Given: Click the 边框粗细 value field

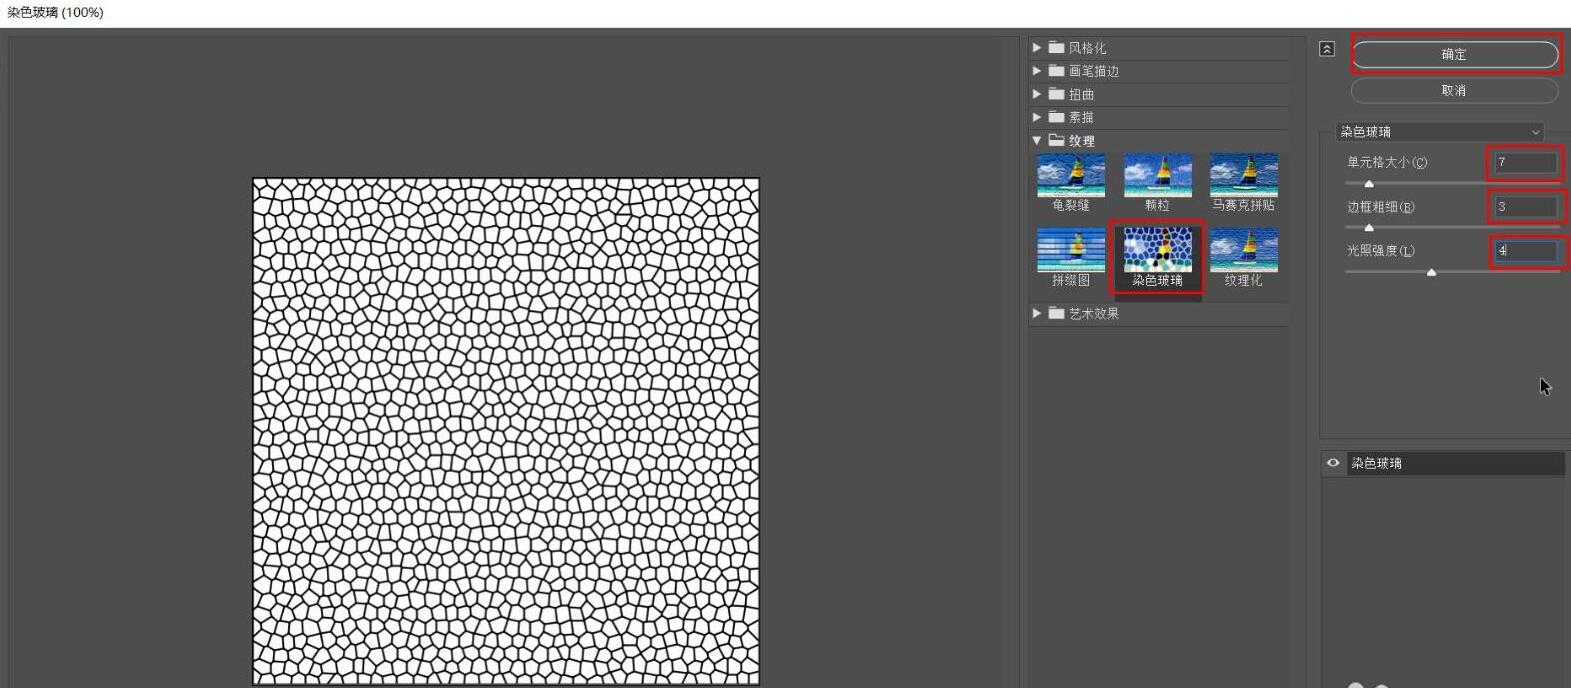Looking at the screenshot, I should point(1526,207).
